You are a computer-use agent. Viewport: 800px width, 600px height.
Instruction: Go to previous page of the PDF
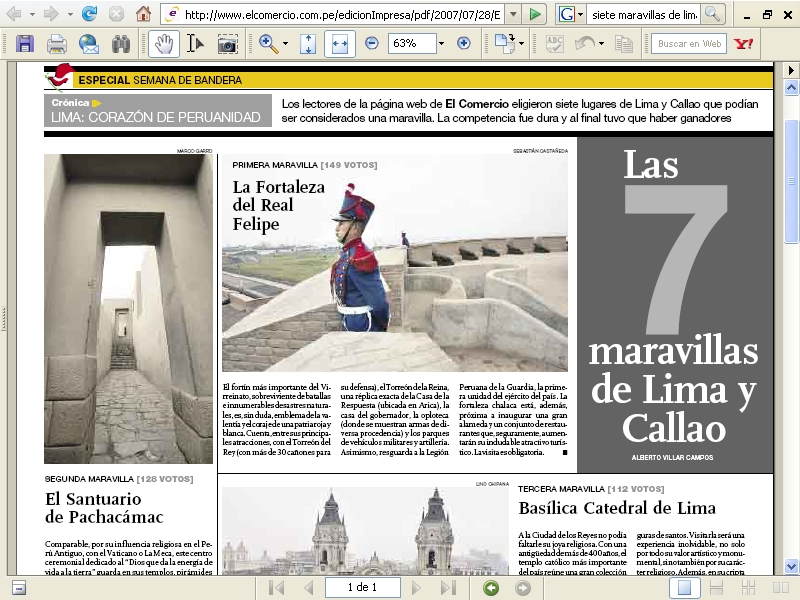tap(308, 588)
